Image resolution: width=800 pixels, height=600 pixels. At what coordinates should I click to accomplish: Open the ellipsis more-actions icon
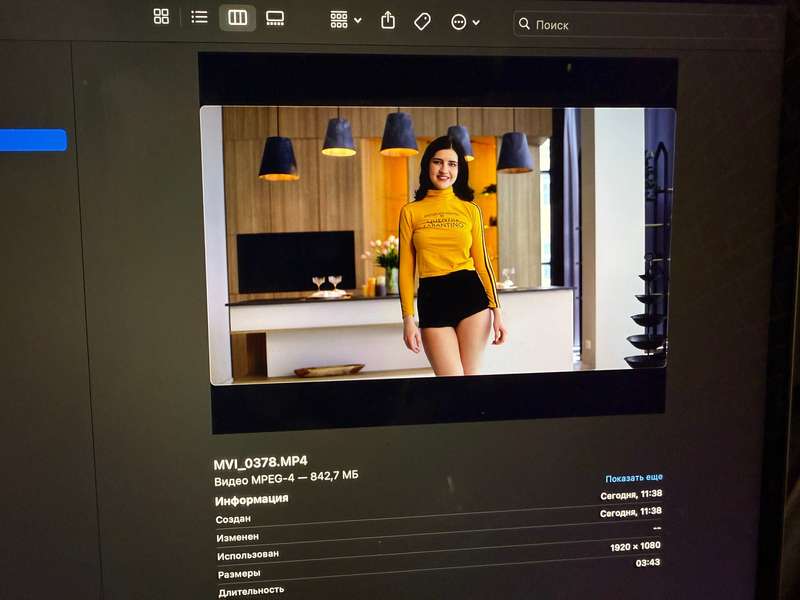tap(459, 22)
